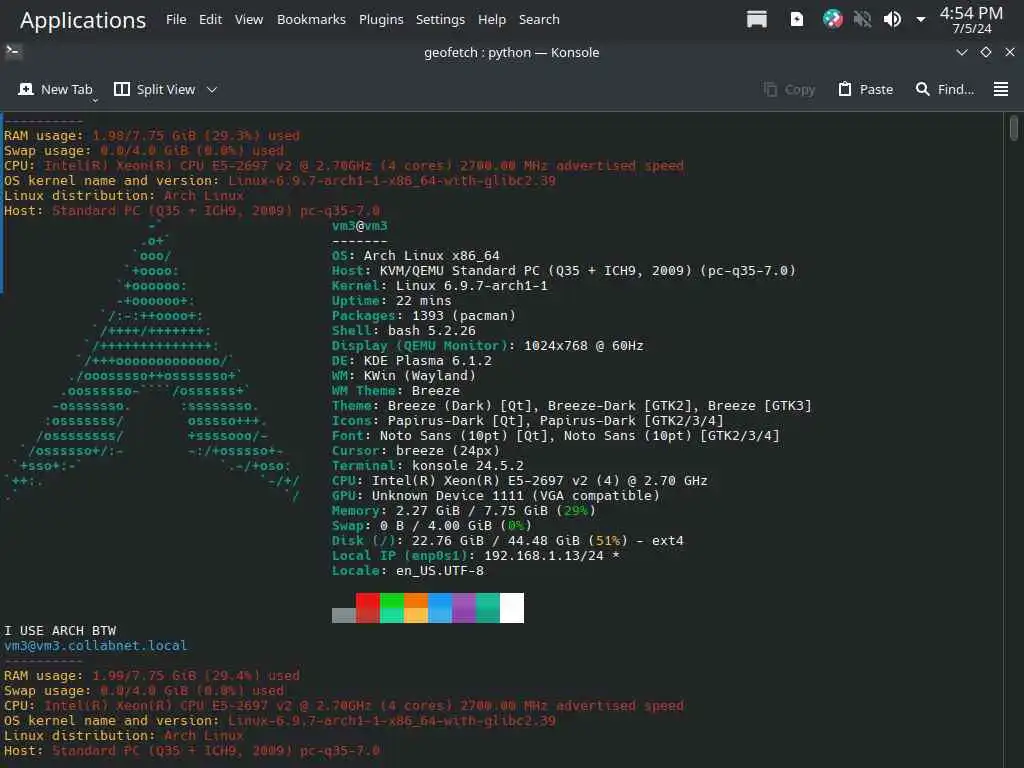Screen dimensions: 1024x768
Task: Open the Settings menu
Action: click(440, 20)
